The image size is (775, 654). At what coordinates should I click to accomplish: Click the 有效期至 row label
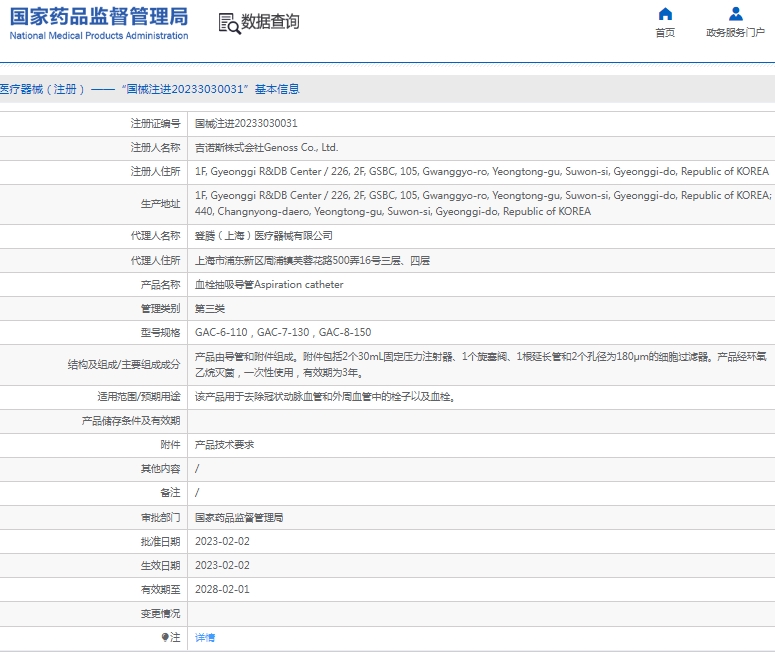[160, 590]
